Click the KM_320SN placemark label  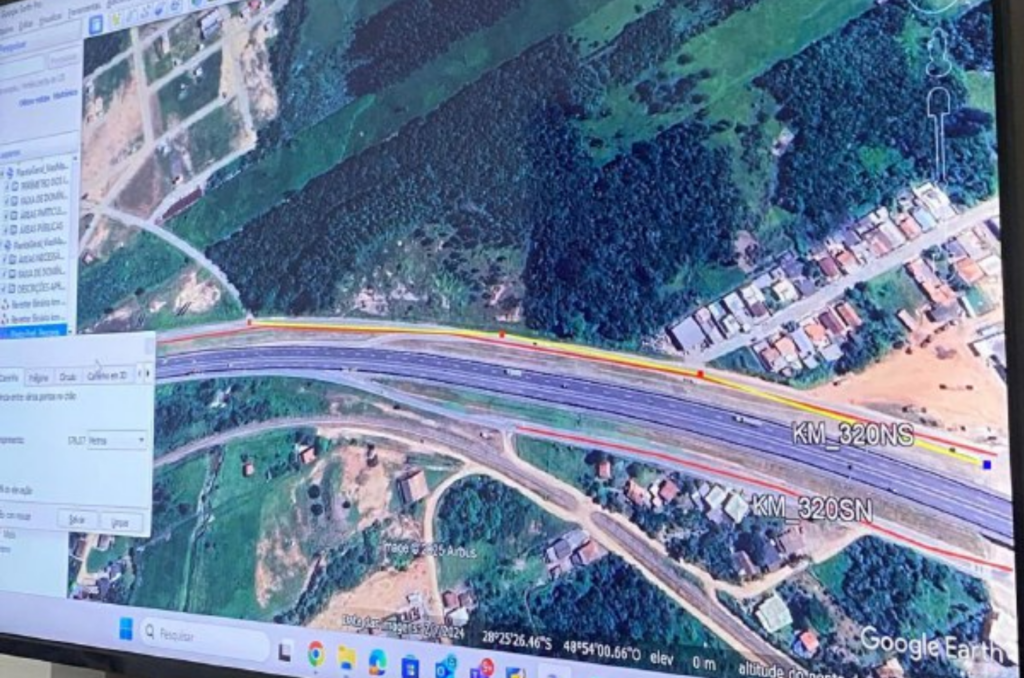(x=811, y=508)
